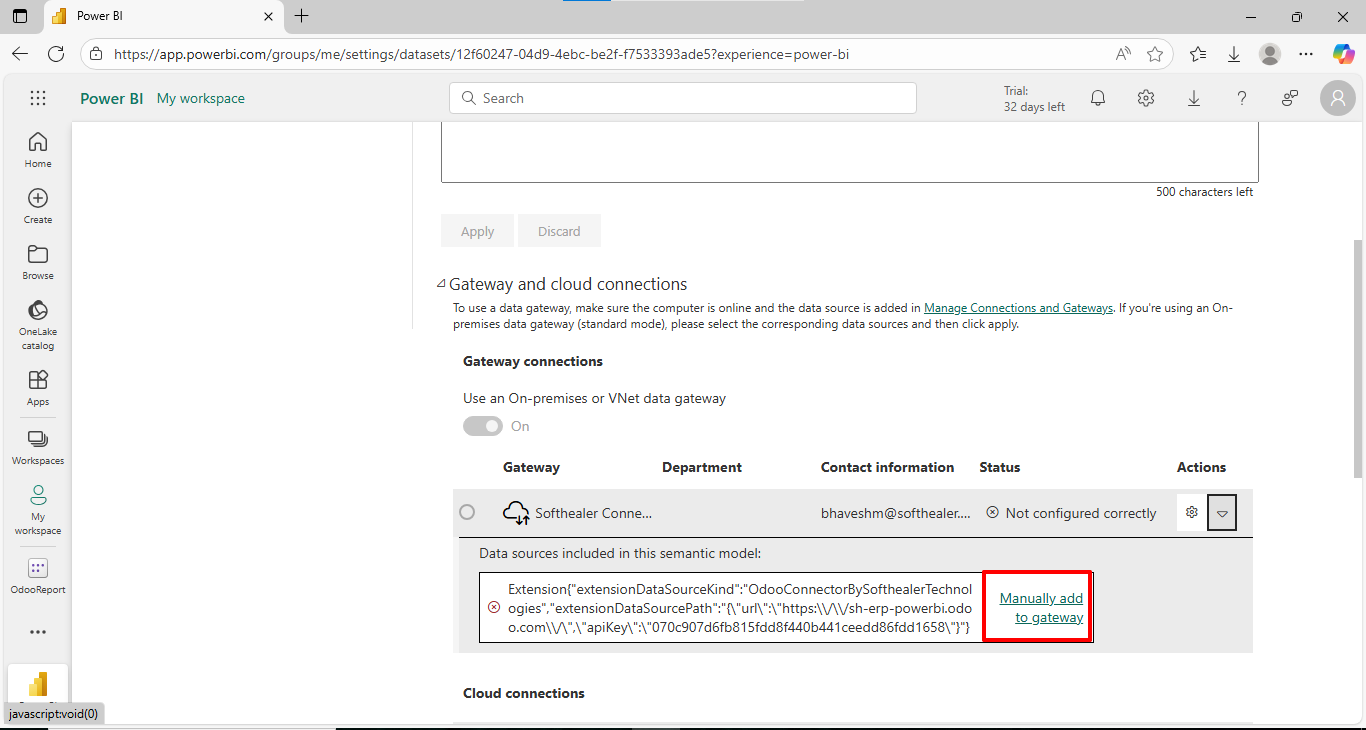1366x730 pixels.
Task: Open the Copilot icon in the browser
Action: coord(1343,54)
